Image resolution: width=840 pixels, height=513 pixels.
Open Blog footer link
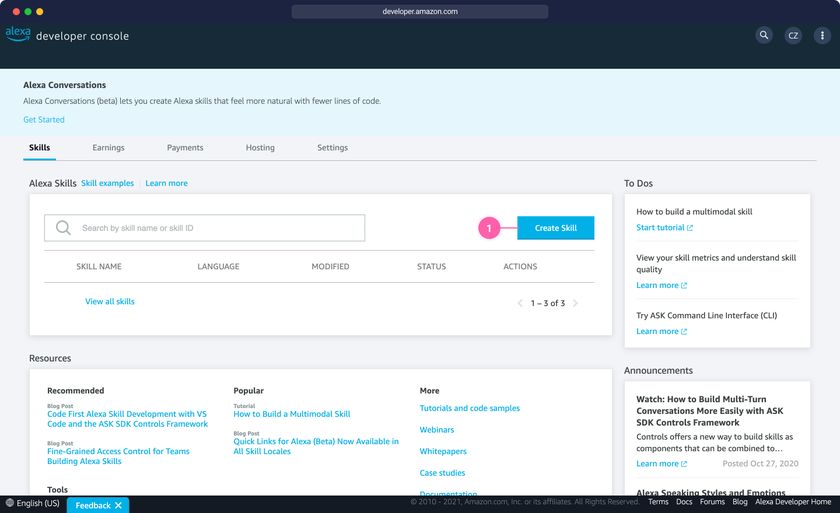tap(740, 502)
